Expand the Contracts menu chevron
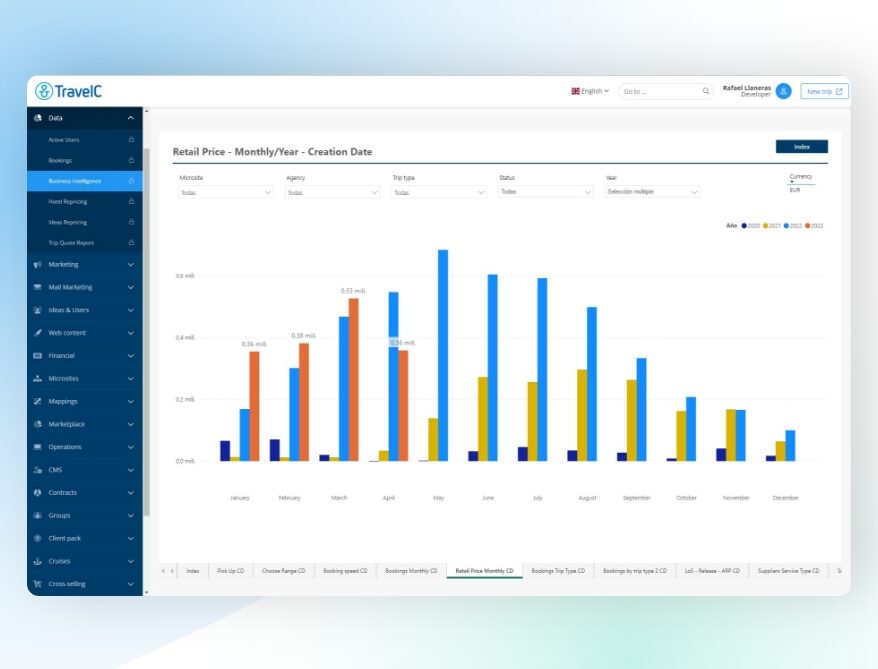 [130, 493]
